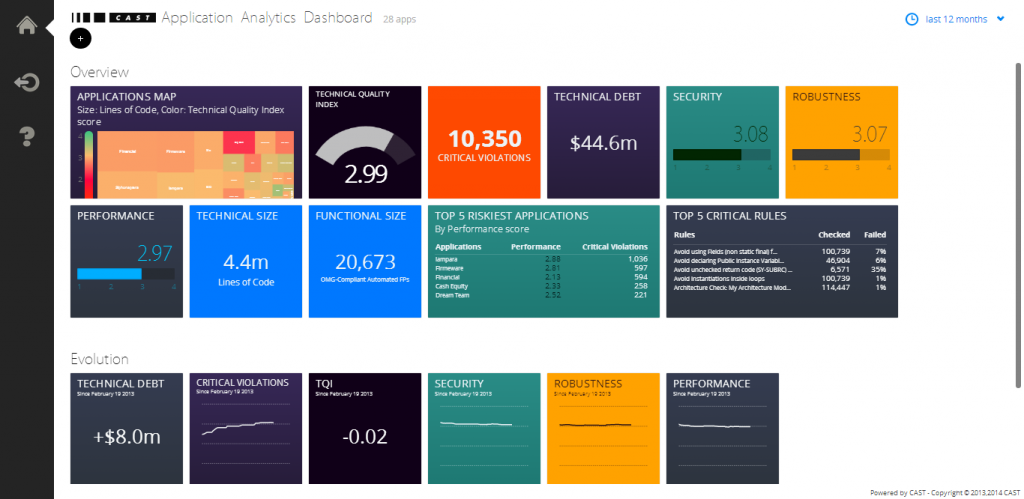Open the Technical Size 4.4m tile
The height and width of the screenshot is (499, 1024).
pos(245,262)
